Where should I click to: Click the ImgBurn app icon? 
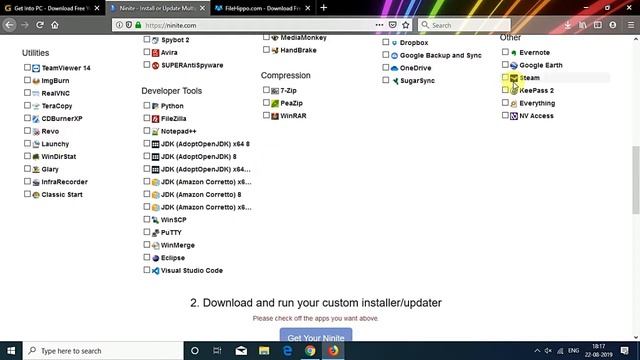tap(36, 81)
